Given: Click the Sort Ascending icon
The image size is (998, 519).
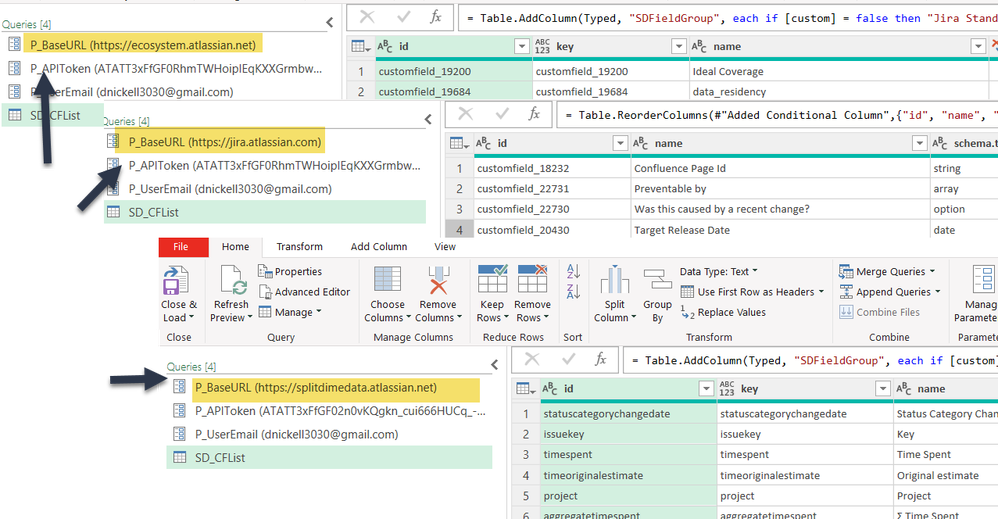Looking at the screenshot, I should (573, 271).
